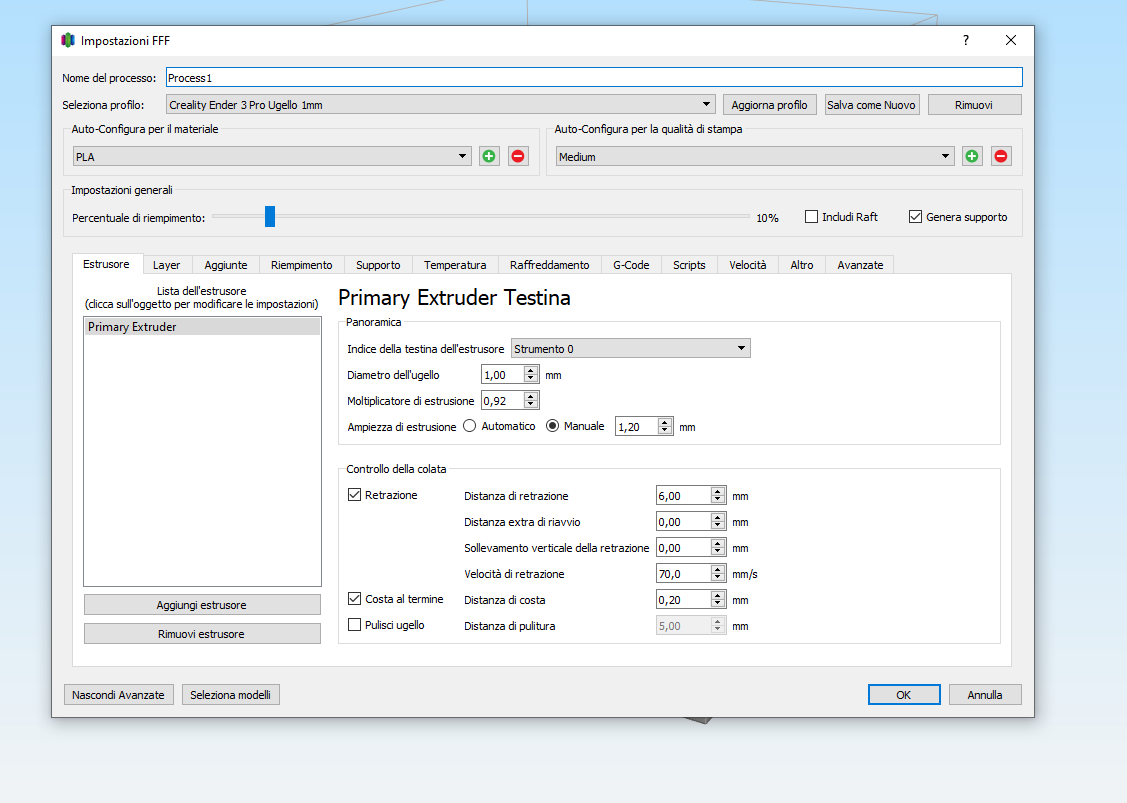Enable the Pulisci ugello checkbox
This screenshot has width=1127, height=803.
(x=355, y=625)
